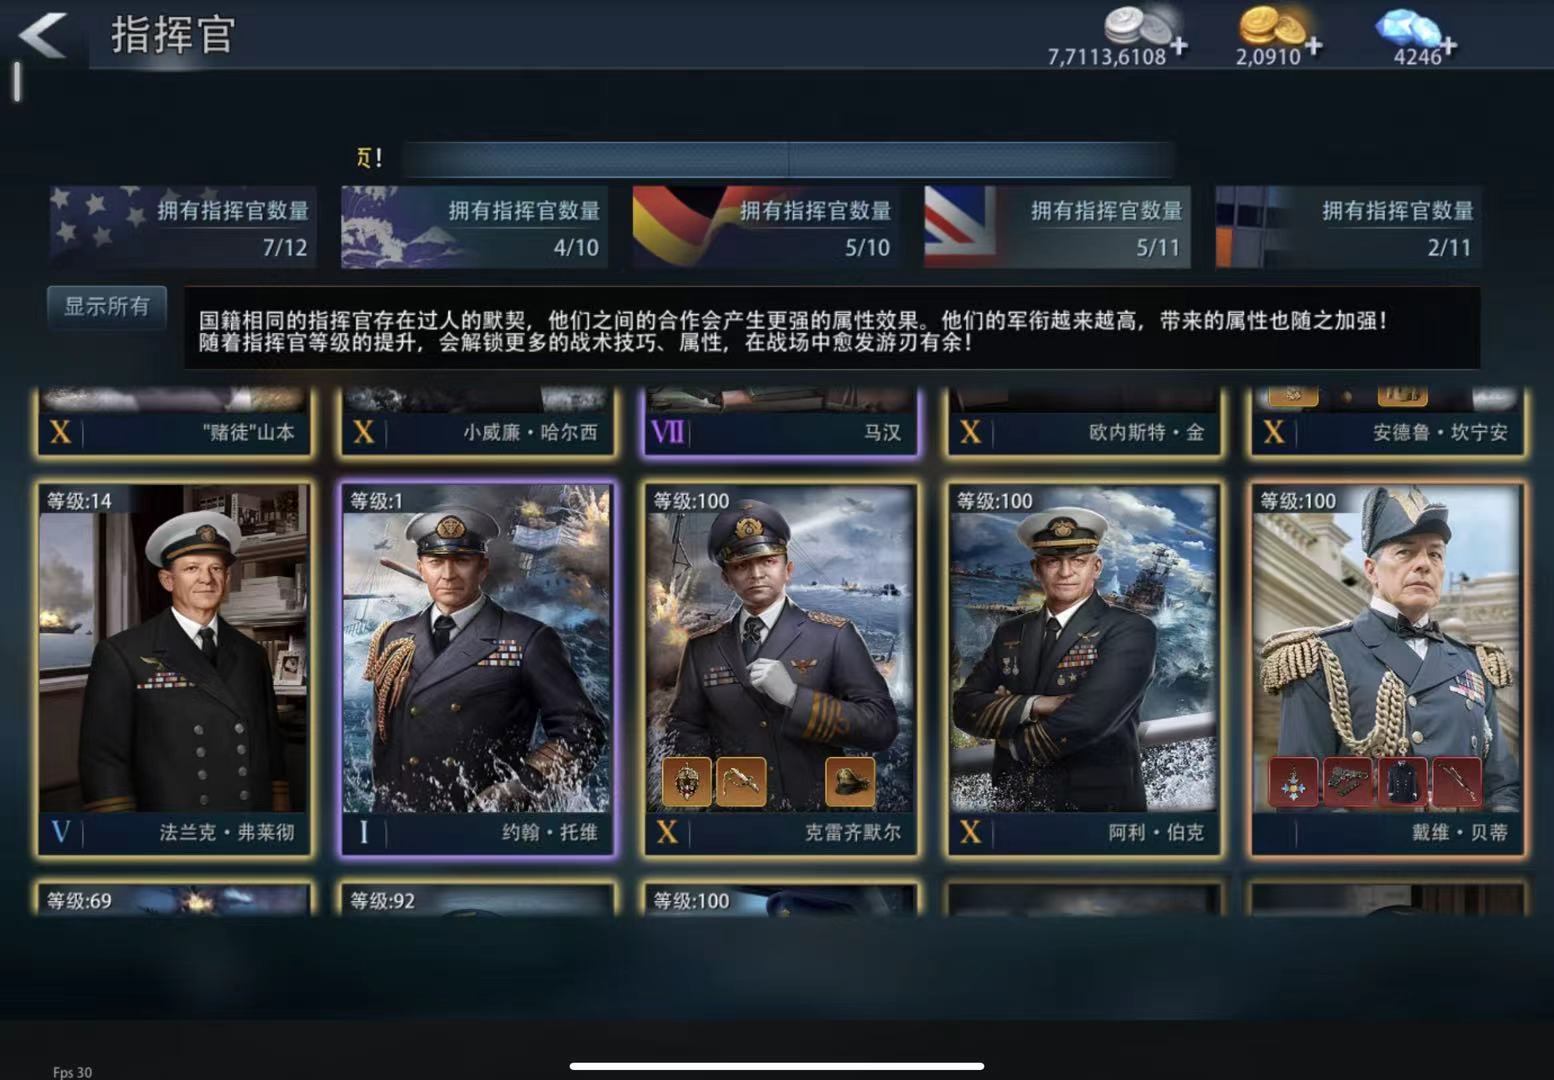Screen dimensions: 1554x1080
Task: Add blue diamonds with plus icon
Action: pos(1447,46)
